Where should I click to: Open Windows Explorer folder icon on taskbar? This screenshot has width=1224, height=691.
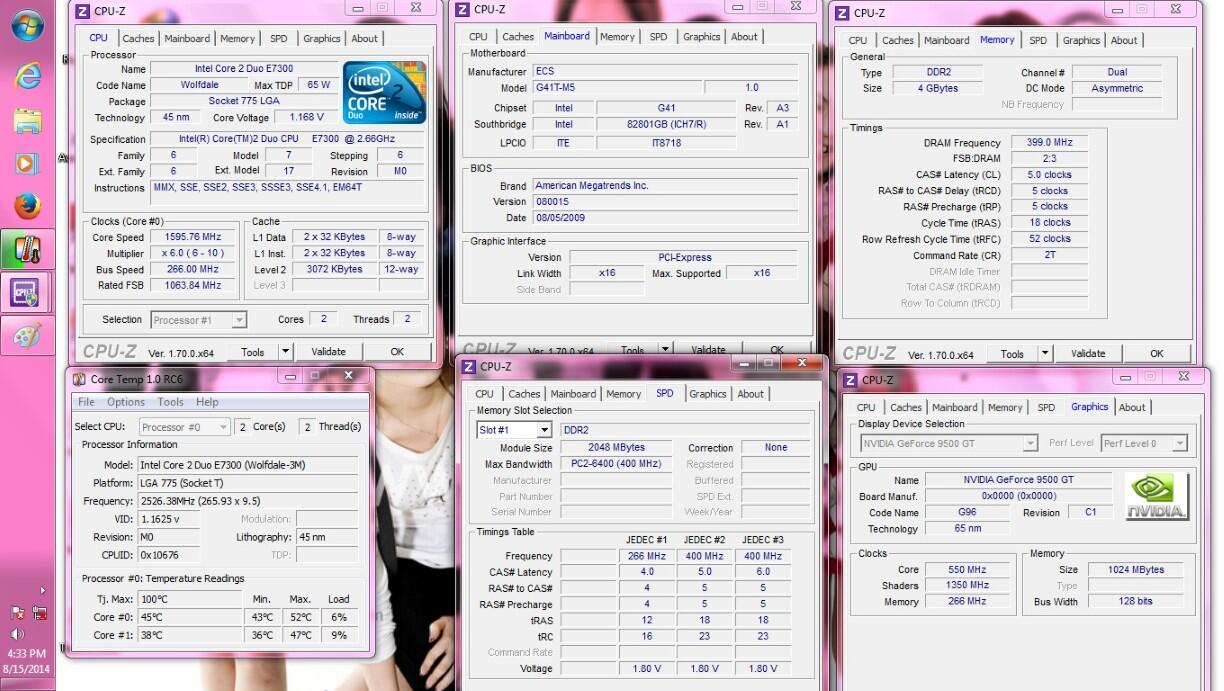(x=27, y=121)
